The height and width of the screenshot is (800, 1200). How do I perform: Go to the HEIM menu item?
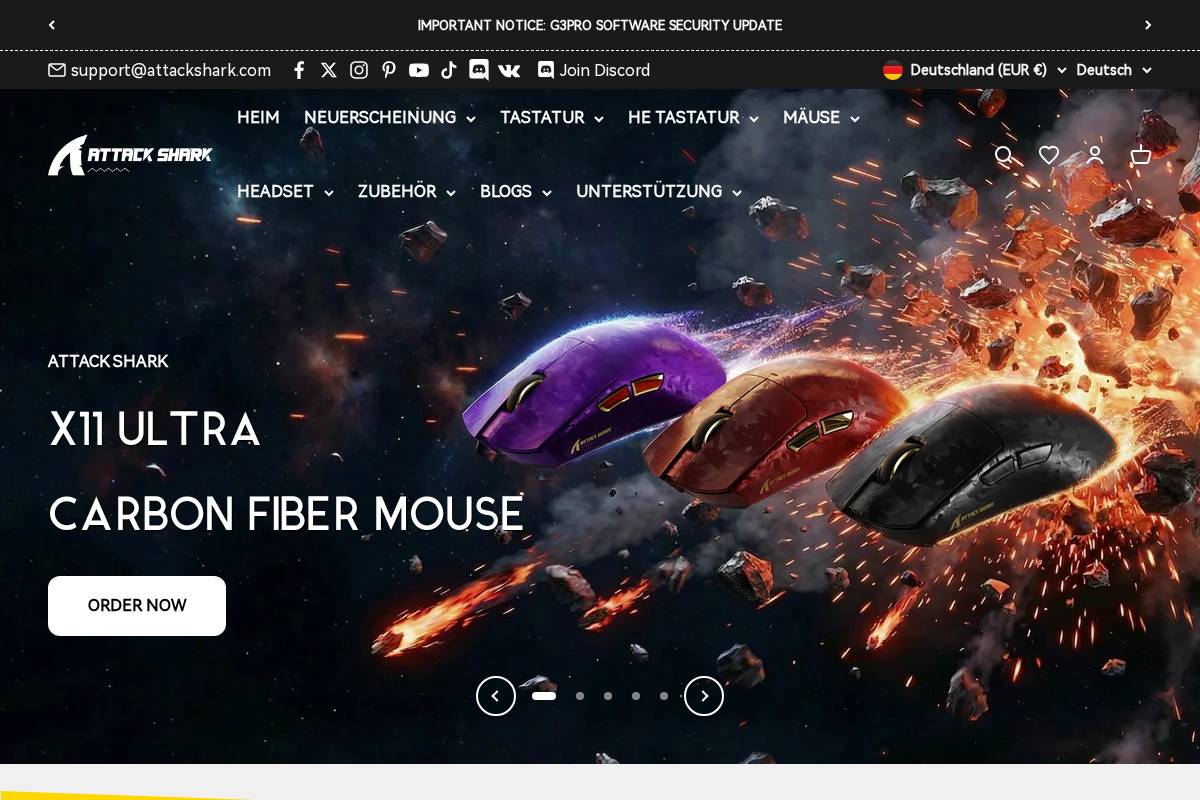point(258,118)
